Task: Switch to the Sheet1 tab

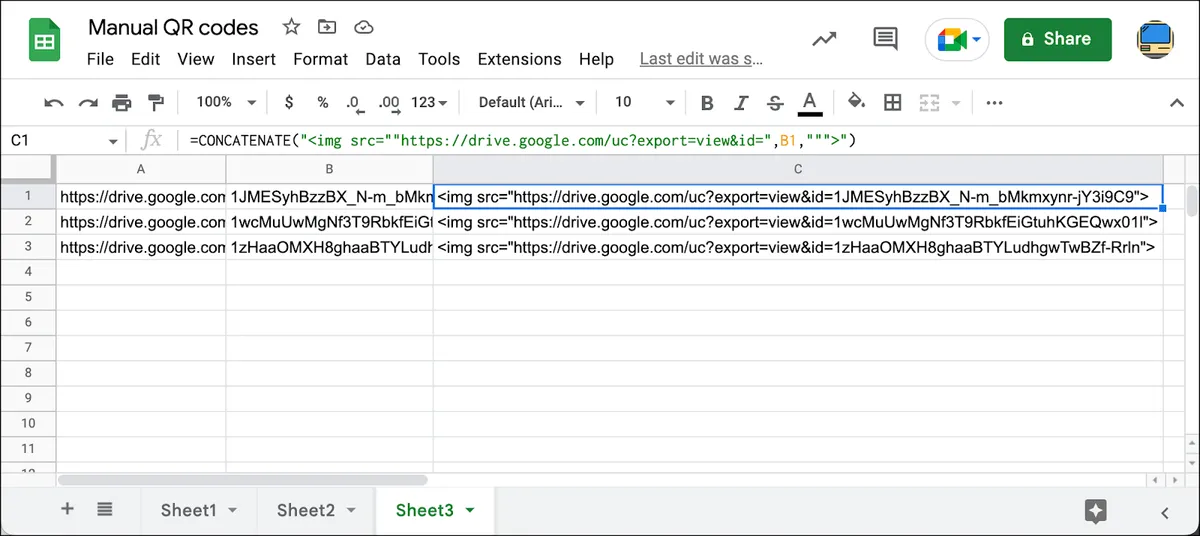Action: point(189,510)
